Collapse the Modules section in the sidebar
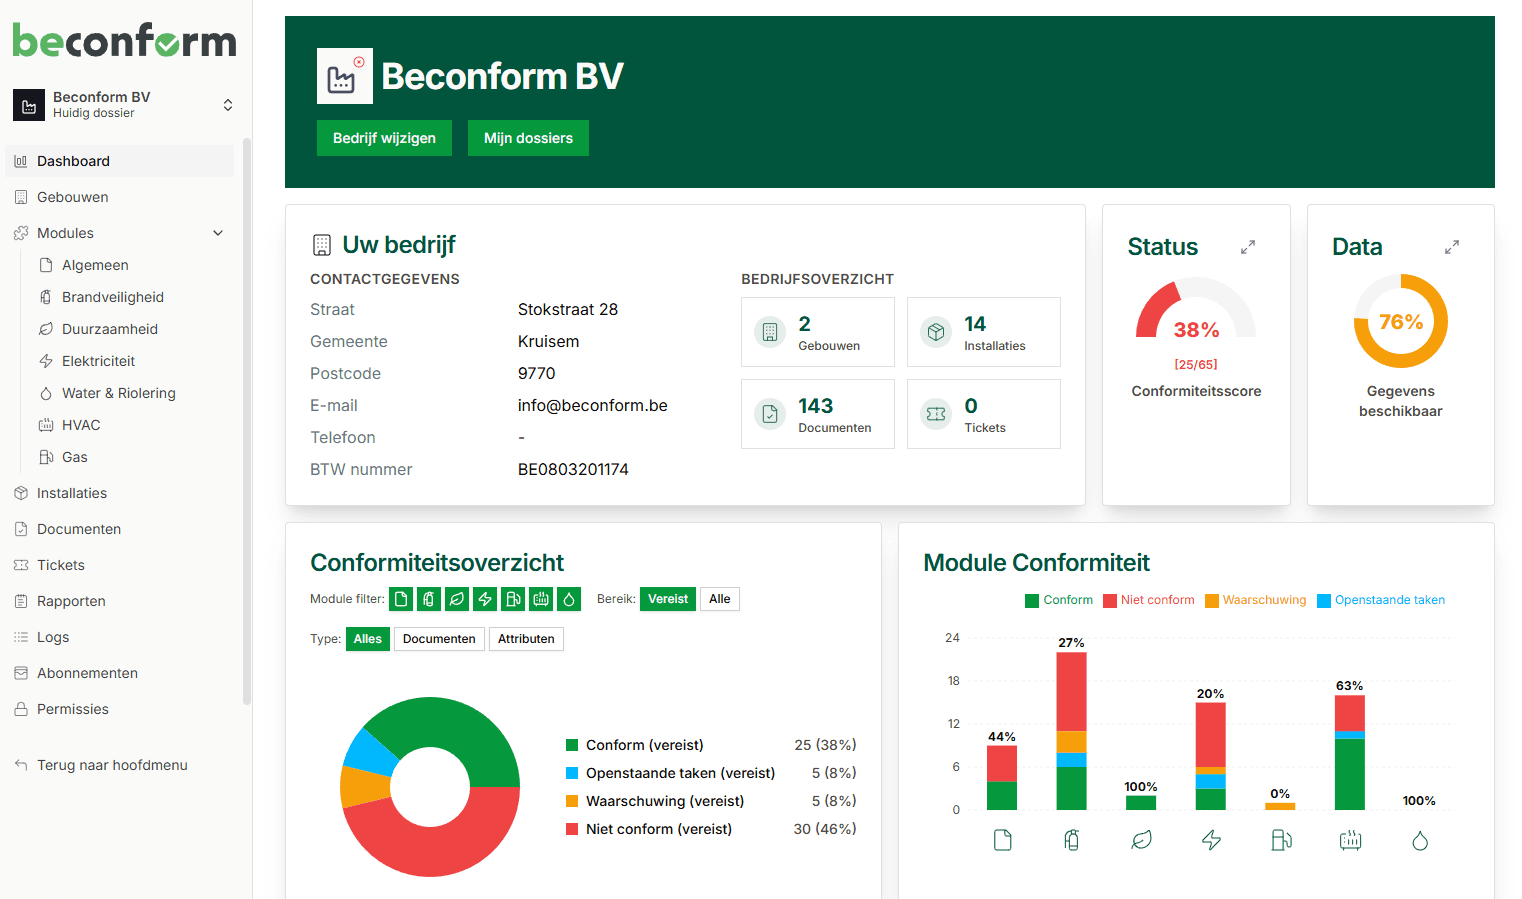 click(x=218, y=233)
